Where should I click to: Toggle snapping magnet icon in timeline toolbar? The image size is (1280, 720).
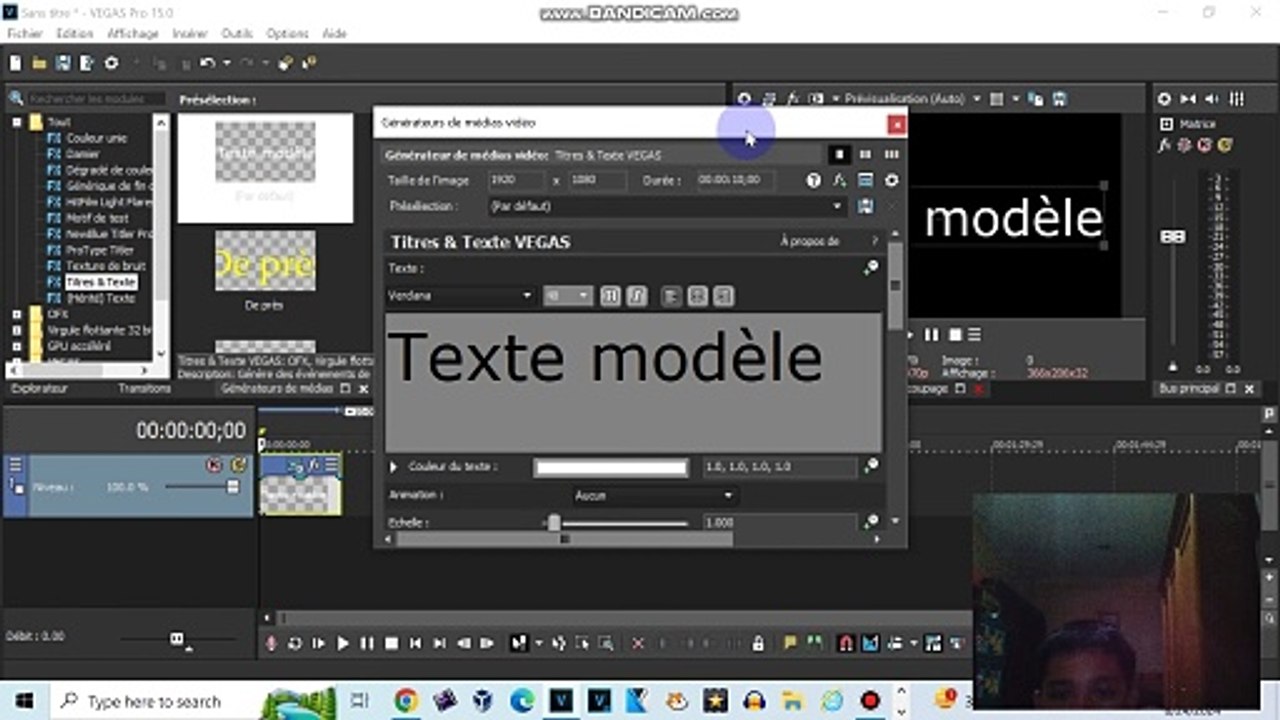(x=846, y=643)
